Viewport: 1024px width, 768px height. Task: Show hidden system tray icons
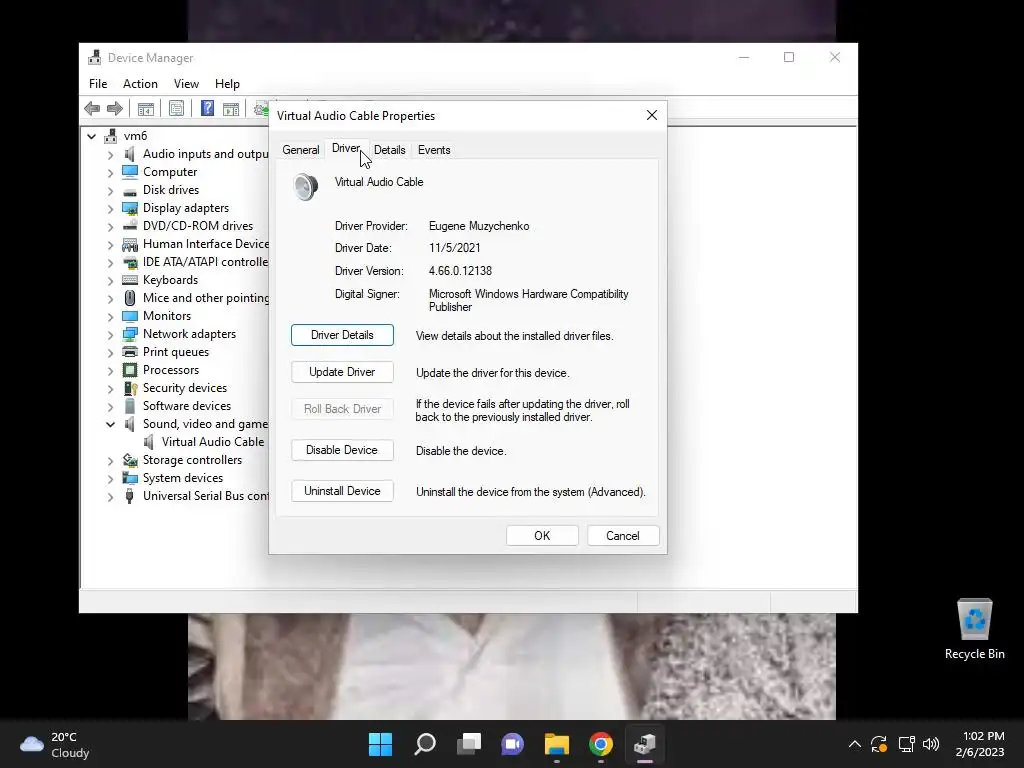[x=854, y=744]
